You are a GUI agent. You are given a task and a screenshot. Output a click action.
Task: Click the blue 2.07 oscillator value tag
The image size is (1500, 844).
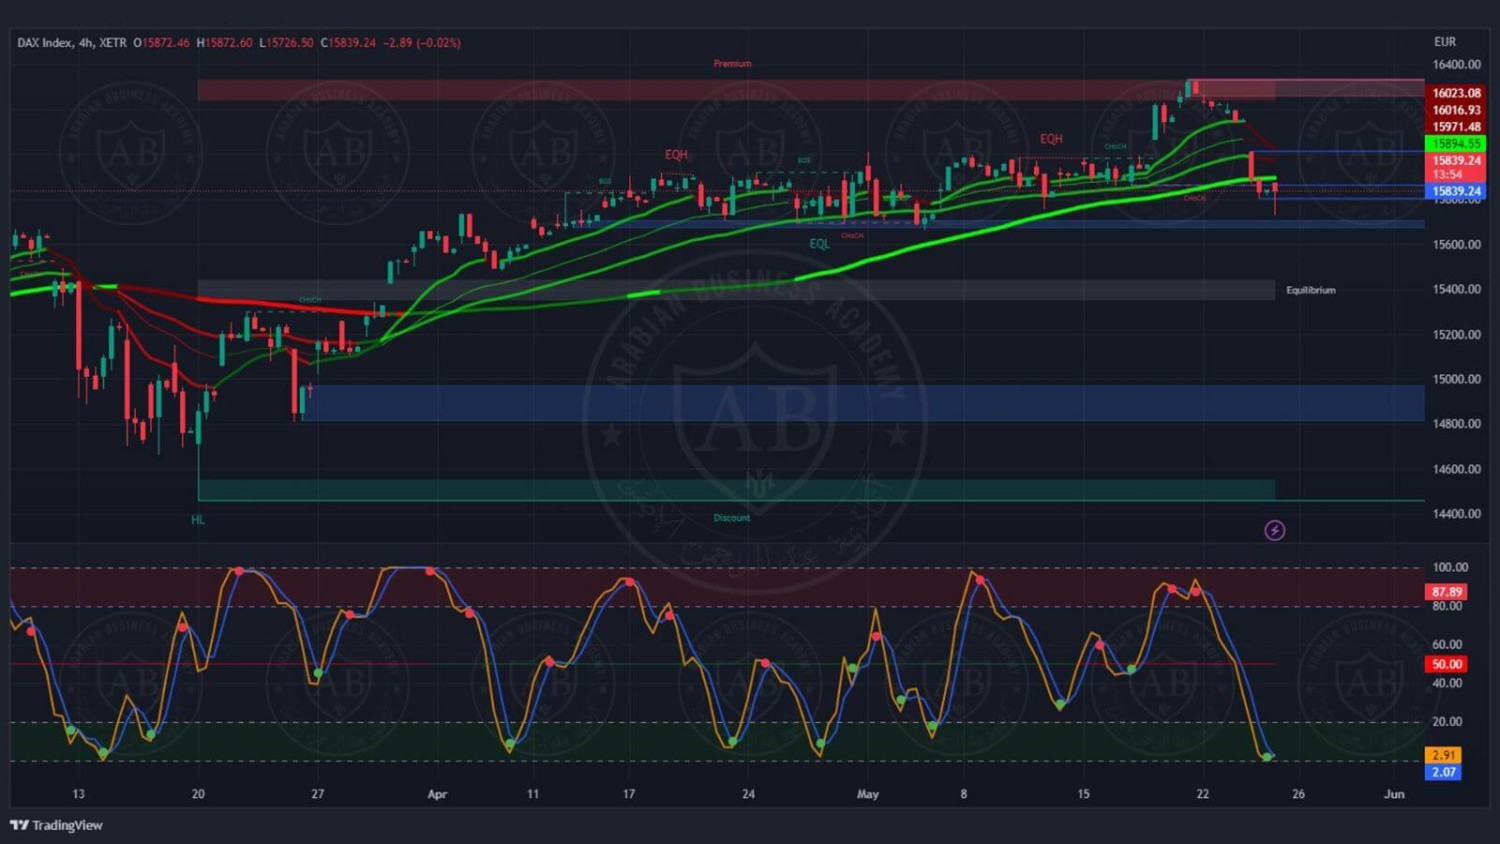click(1443, 772)
